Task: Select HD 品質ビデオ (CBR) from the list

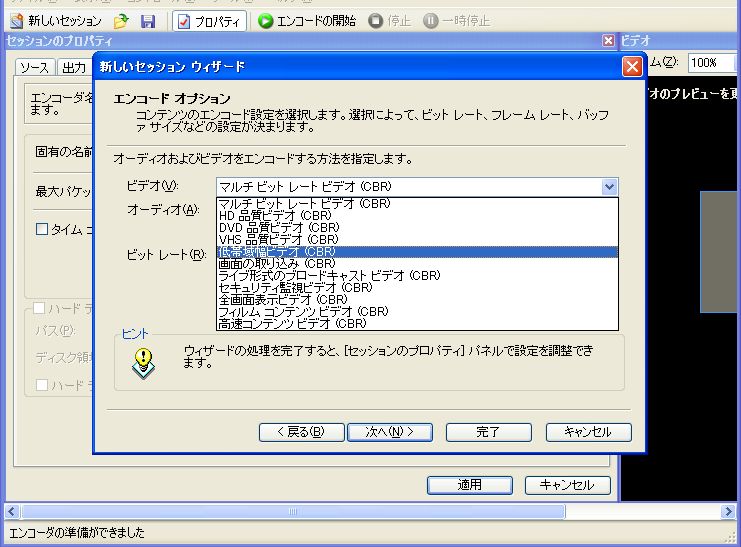Action: click(x=275, y=215)
